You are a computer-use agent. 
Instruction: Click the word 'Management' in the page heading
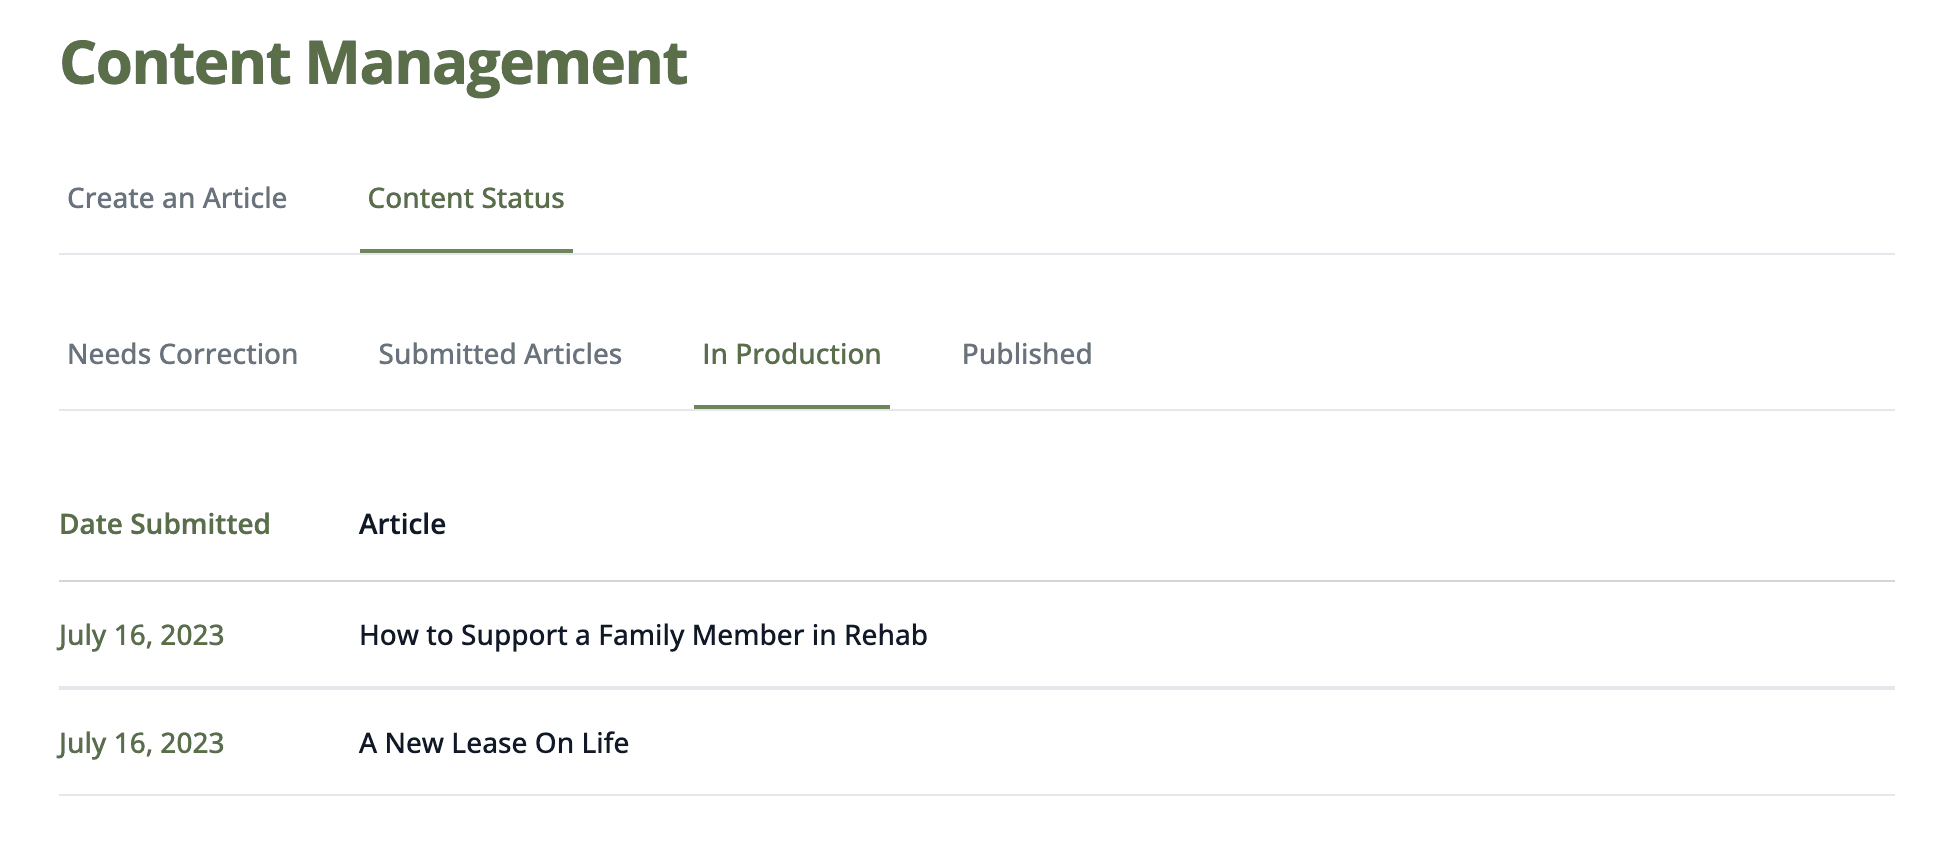tap(497, 63)
